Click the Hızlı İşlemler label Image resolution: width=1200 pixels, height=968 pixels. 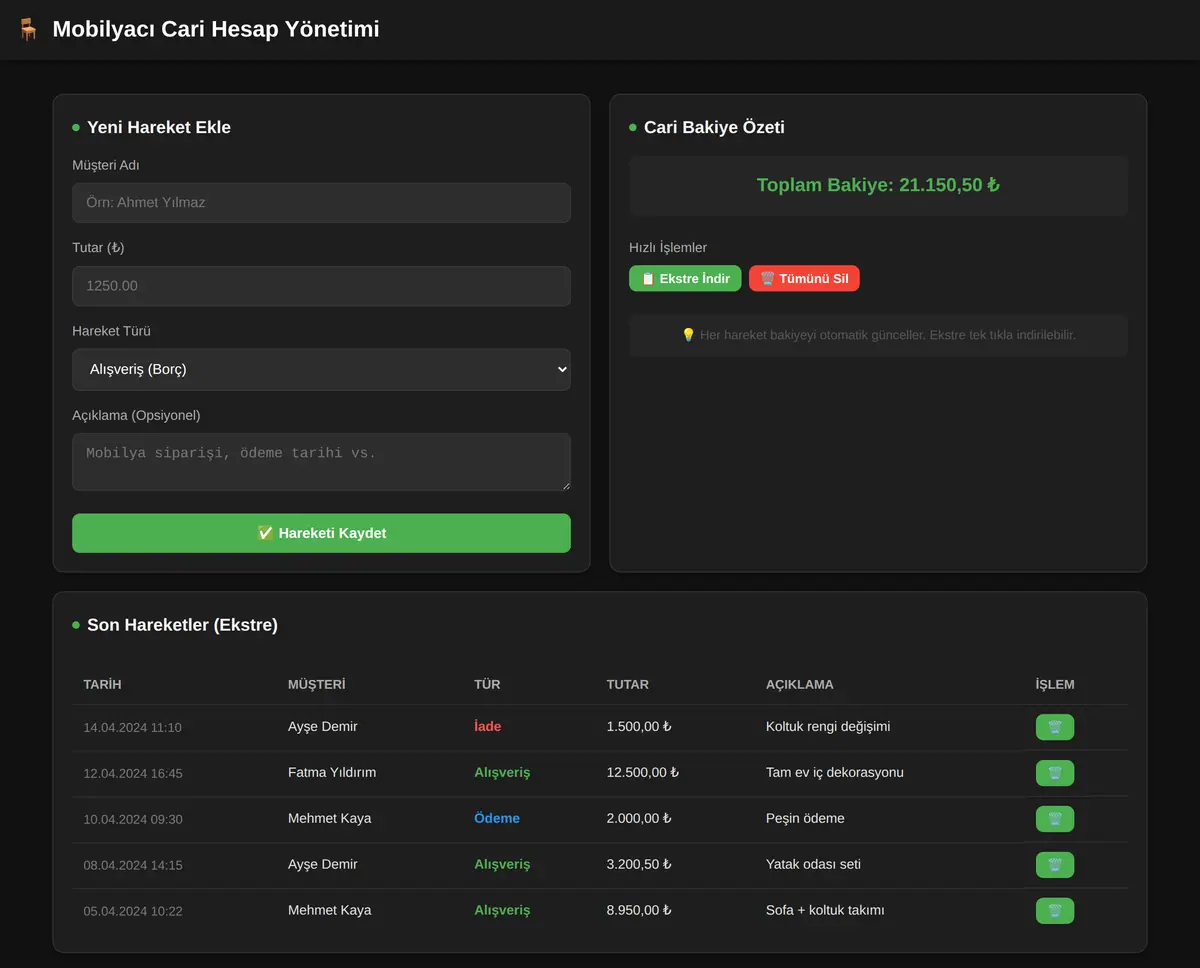click(668, 248)
